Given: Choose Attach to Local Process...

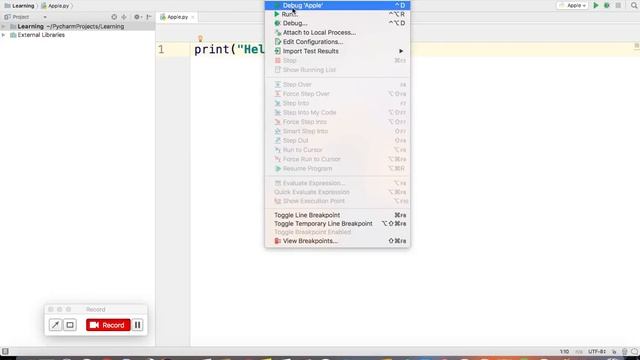Looking at the screenshot, I should (x=337, y=33).
